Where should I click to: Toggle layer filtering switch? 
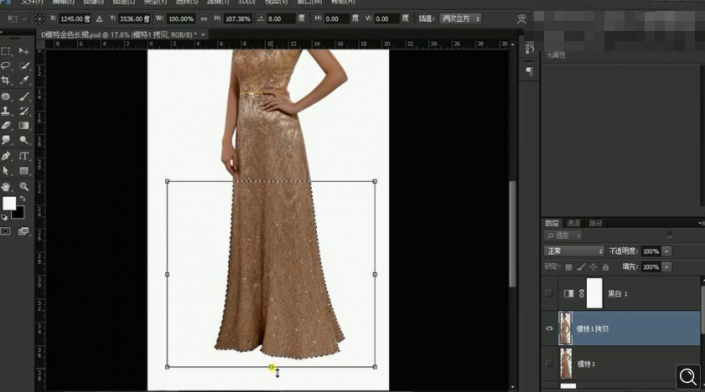pos(669,236)
